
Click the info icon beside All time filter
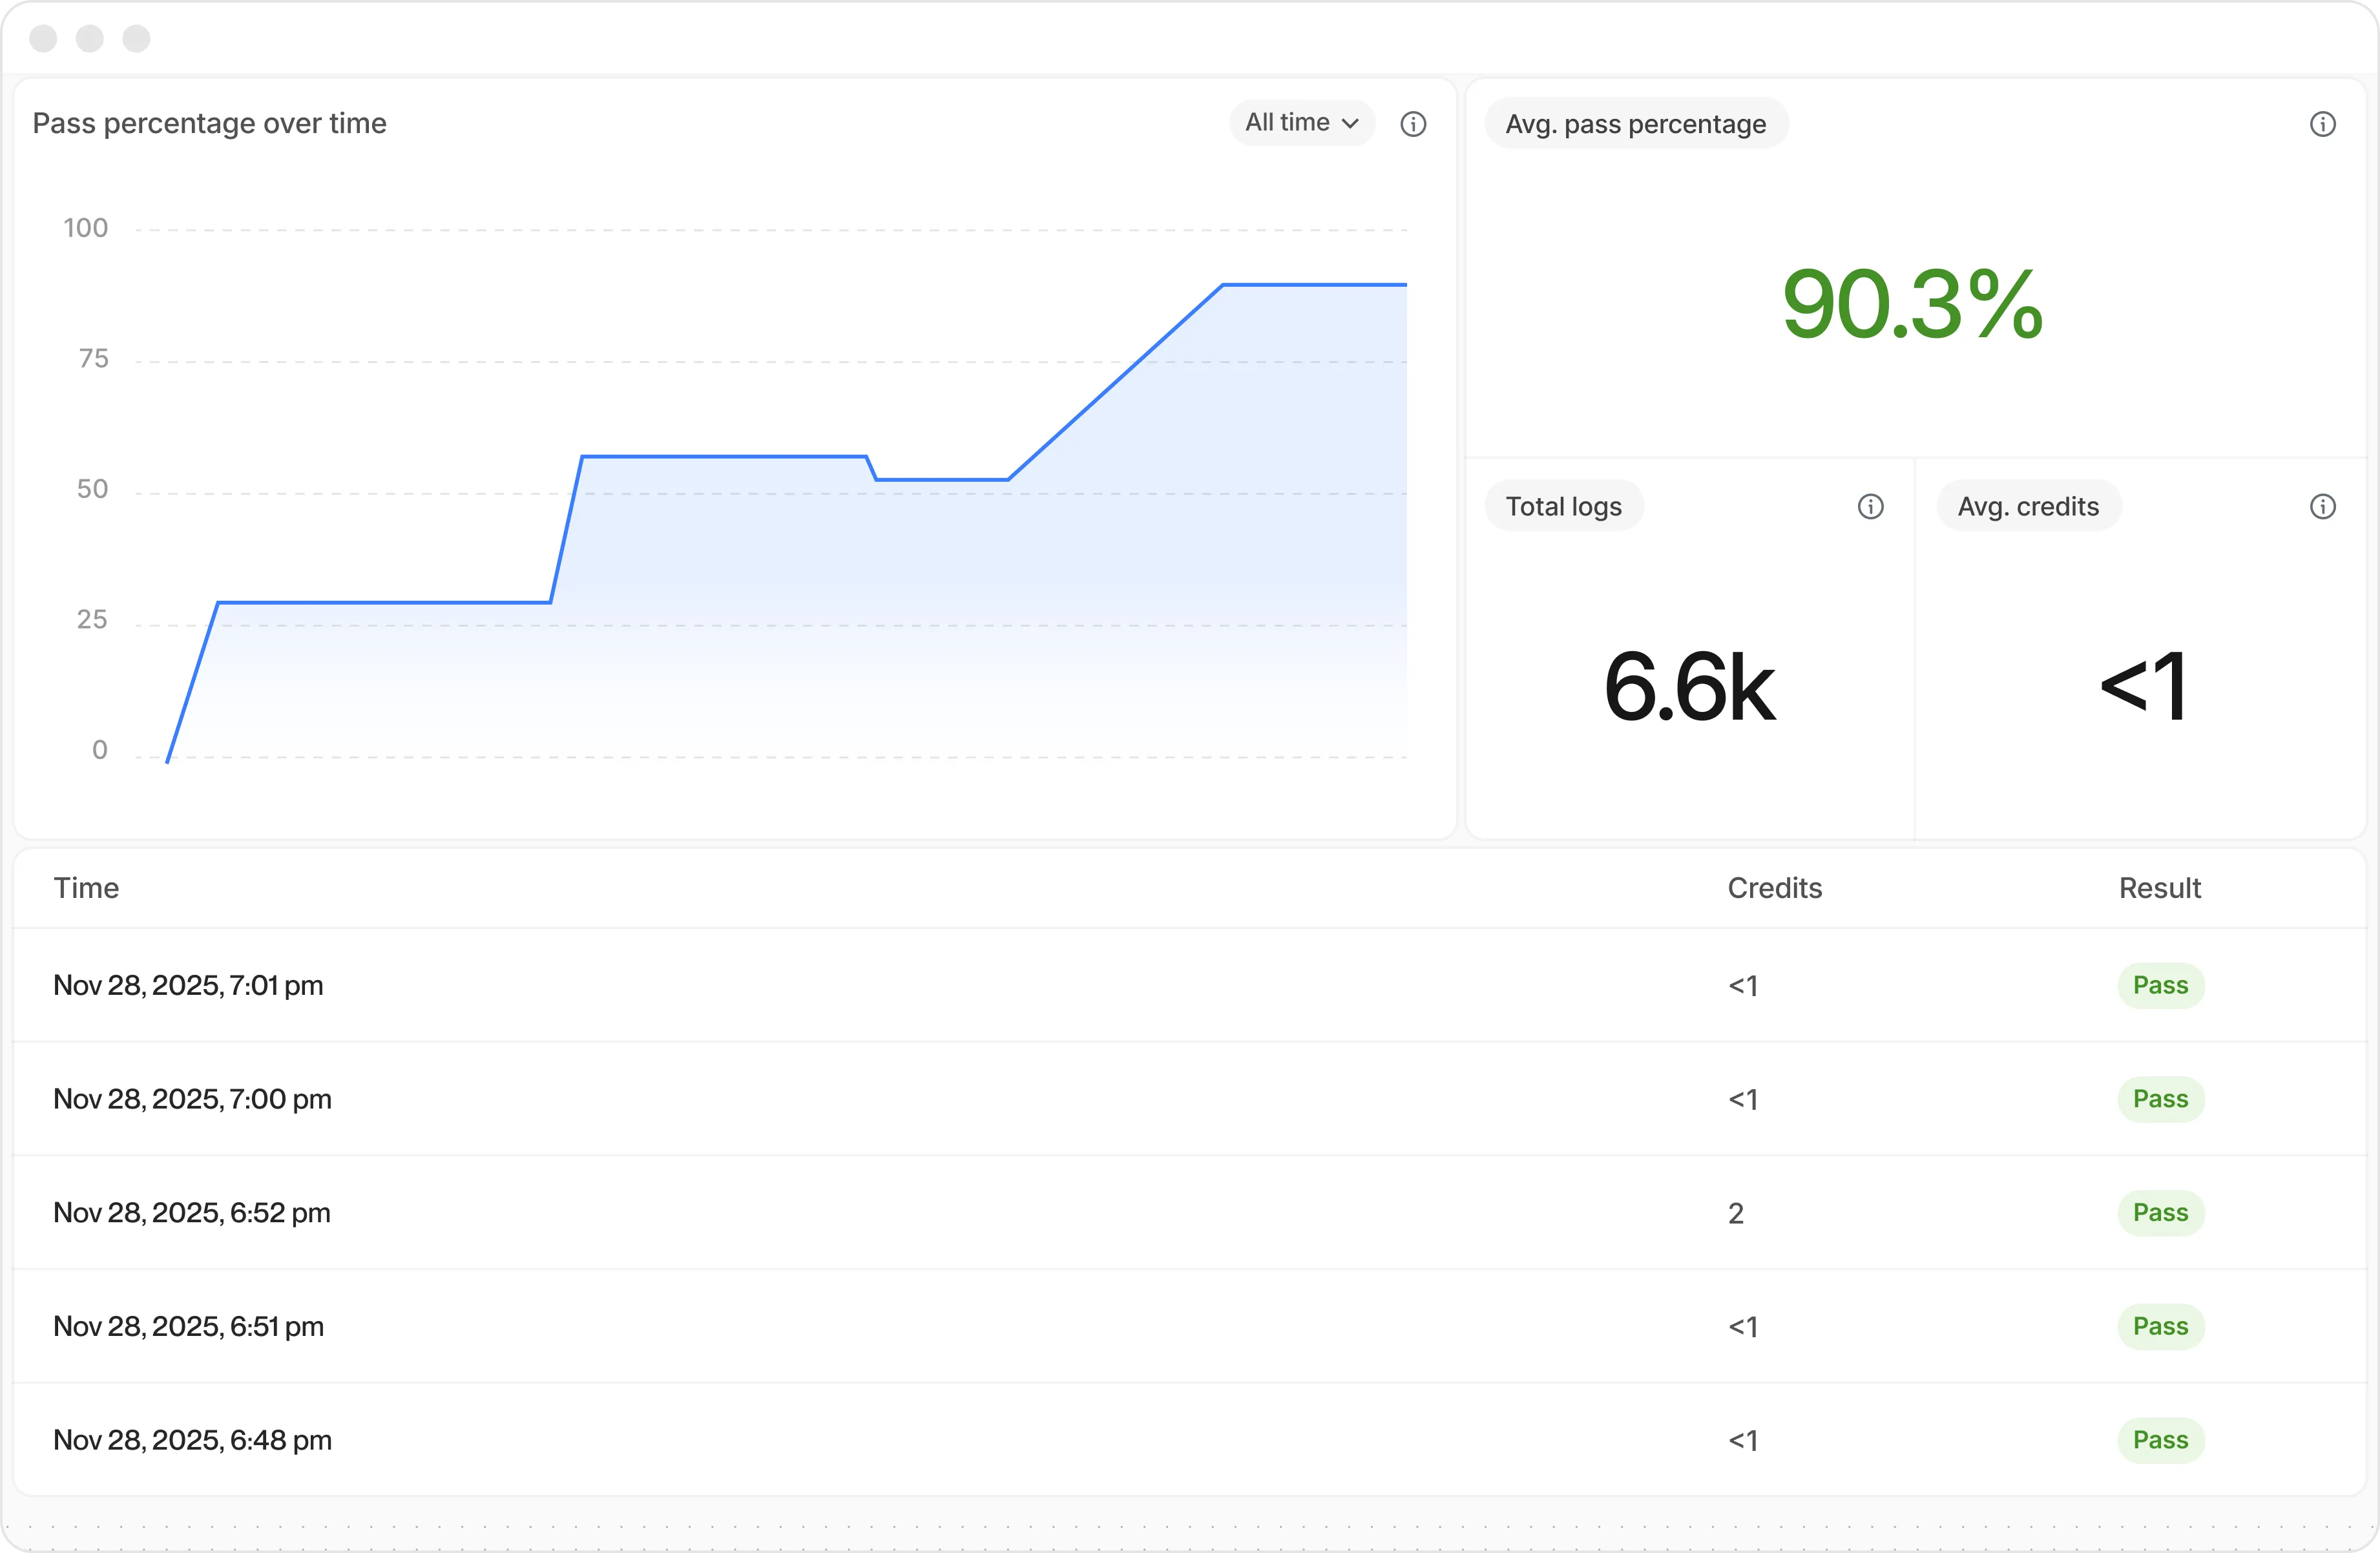(x=1413, y=123)
